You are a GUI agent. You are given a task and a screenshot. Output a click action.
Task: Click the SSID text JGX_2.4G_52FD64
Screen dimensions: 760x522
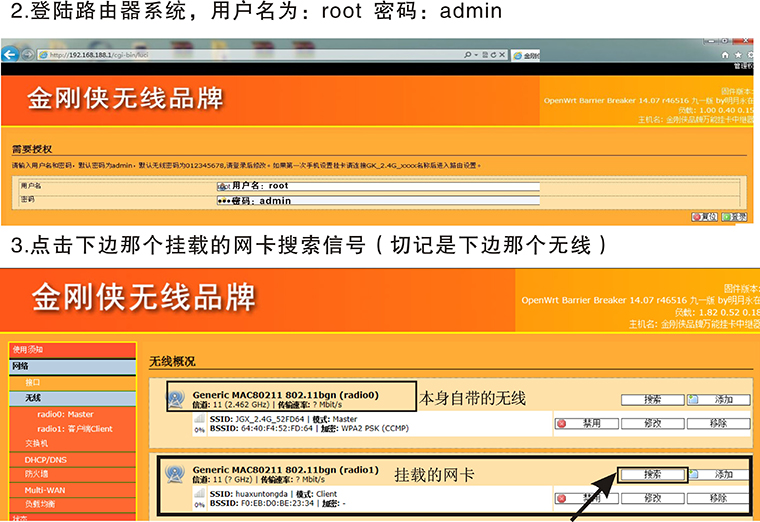point(270,419)
